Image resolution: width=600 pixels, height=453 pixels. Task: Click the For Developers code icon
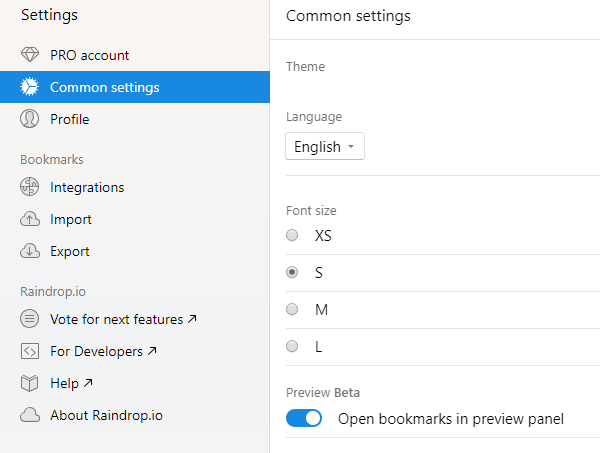(x=29, y=351)
